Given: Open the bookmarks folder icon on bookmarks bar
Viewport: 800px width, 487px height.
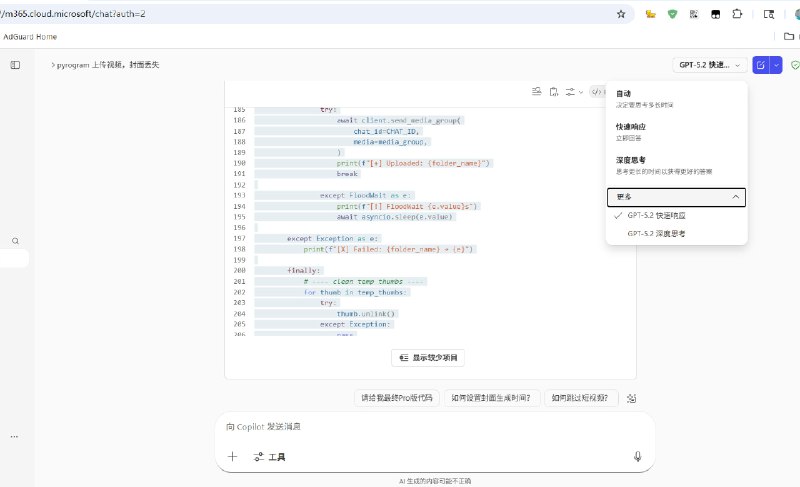Looking at the screenshot, I should coord(789,36).
